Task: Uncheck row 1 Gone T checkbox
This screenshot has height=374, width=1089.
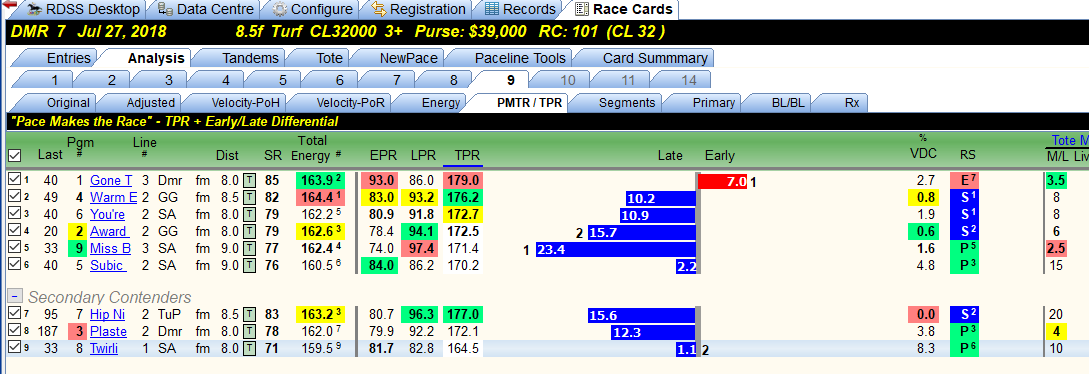Action: point(14,180)
